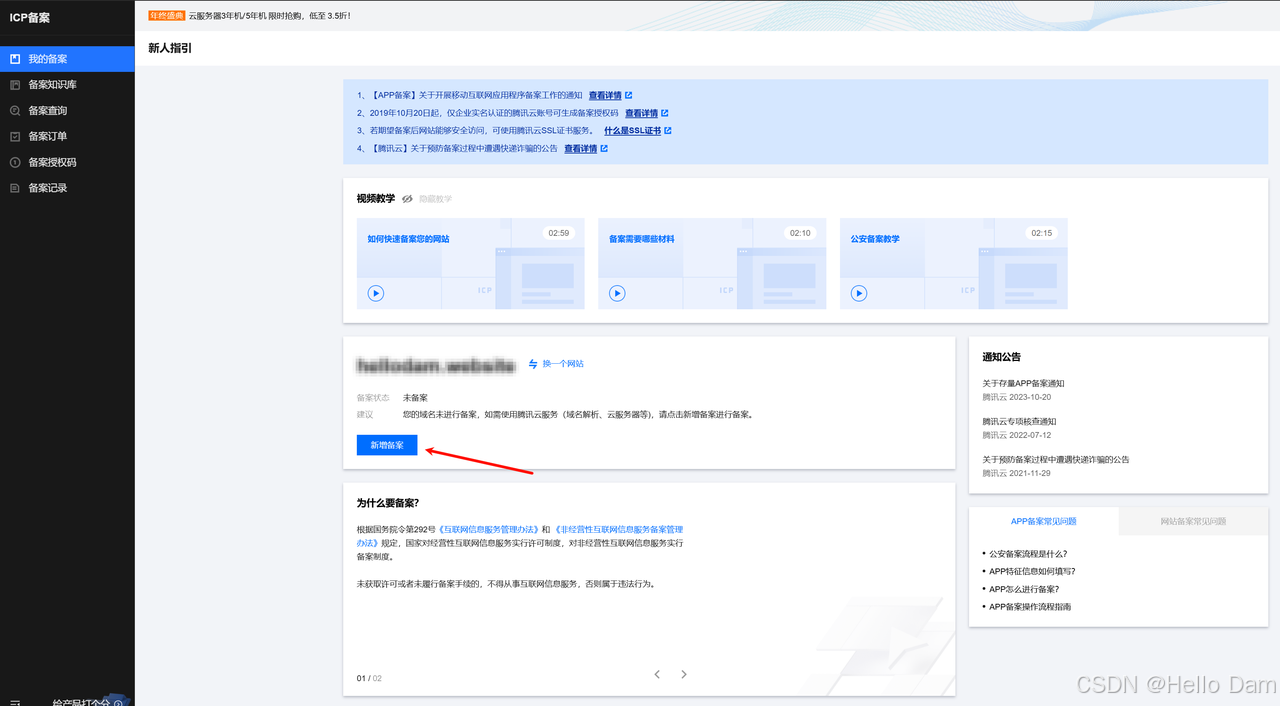Switch to 网站备案常见问题 tab
The image size is (1280, 706).
1192,521
